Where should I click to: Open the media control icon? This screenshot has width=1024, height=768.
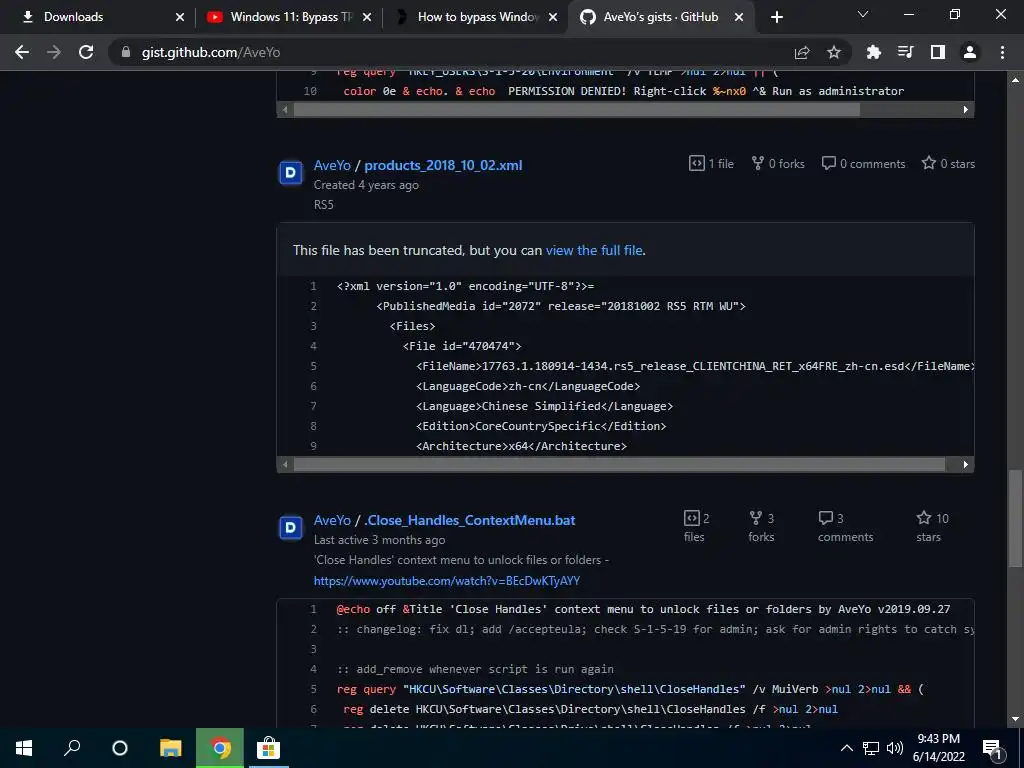coord(906,52)
